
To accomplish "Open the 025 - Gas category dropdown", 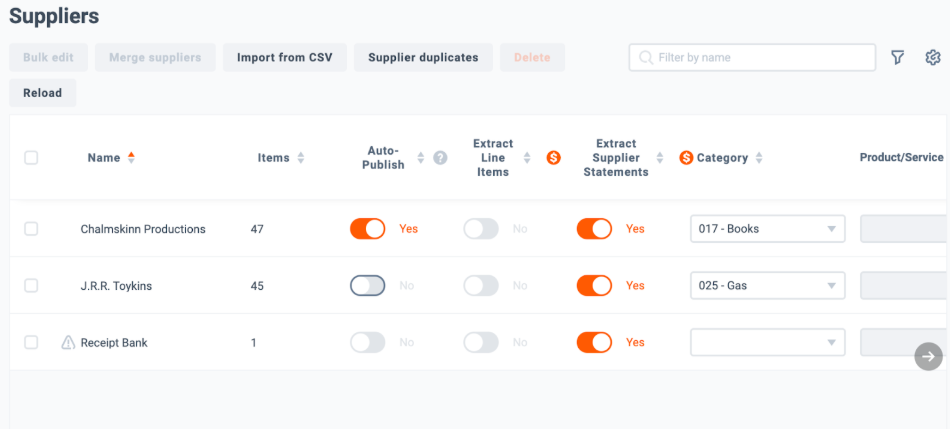I will coord(767,286).
